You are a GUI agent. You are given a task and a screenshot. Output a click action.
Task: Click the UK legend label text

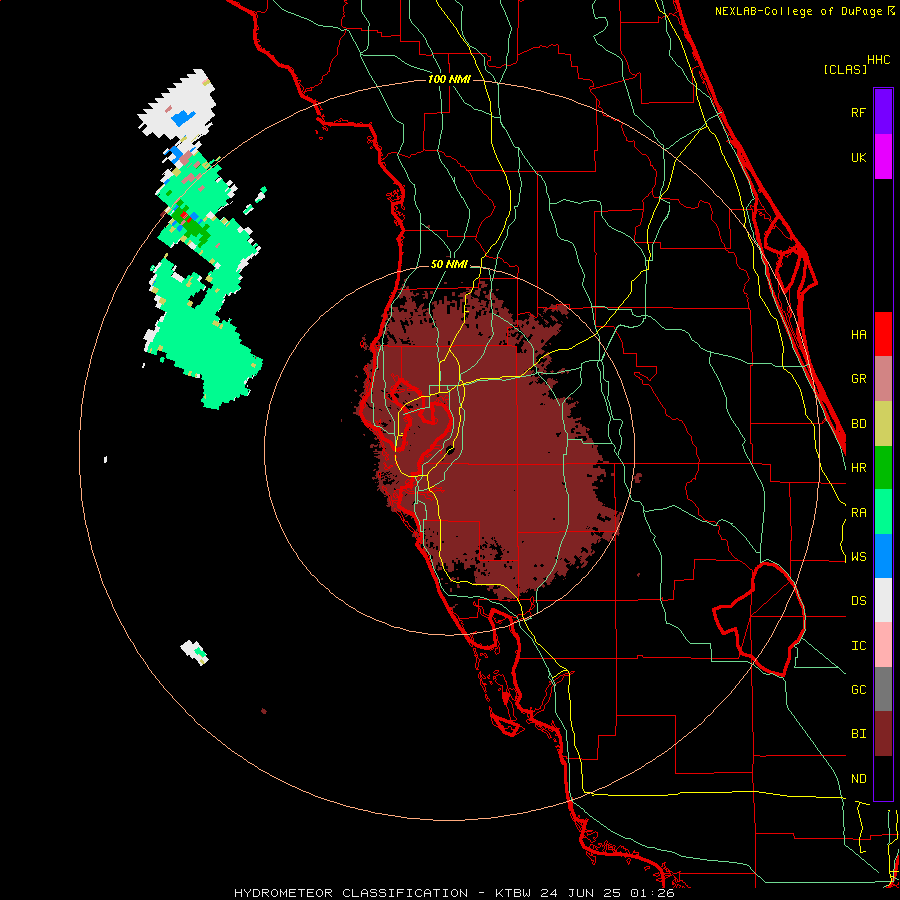click(858, 157)
